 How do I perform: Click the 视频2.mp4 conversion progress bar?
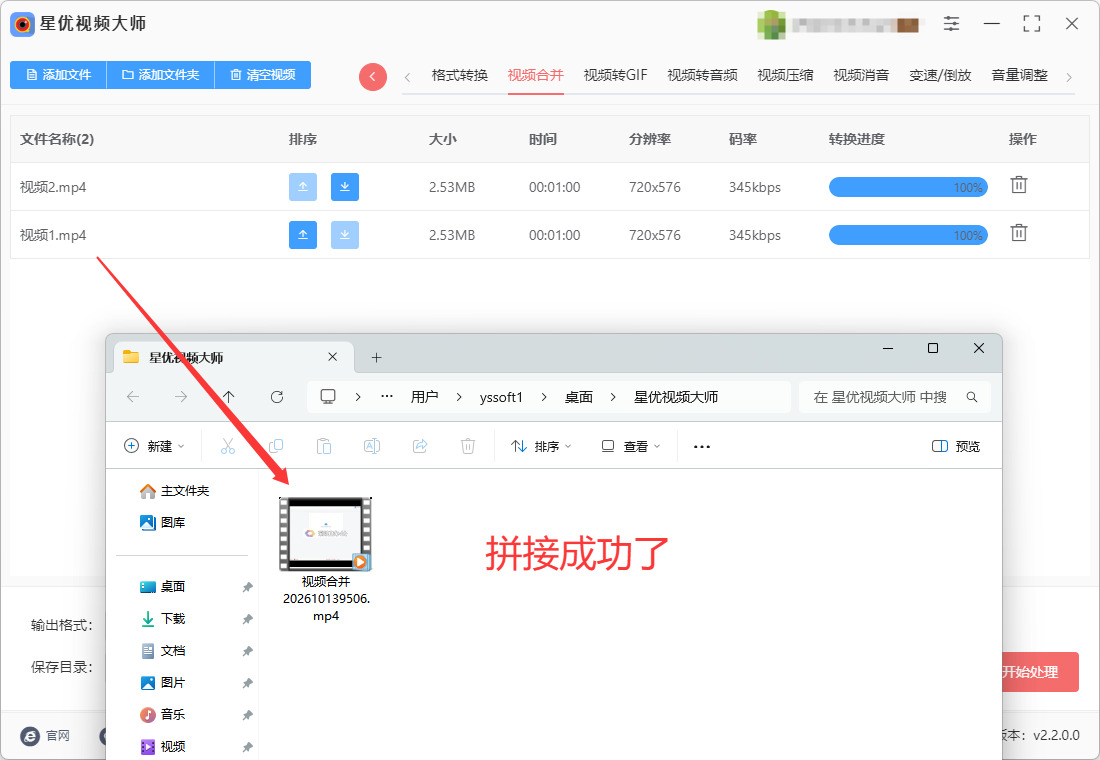coord(908,187)
